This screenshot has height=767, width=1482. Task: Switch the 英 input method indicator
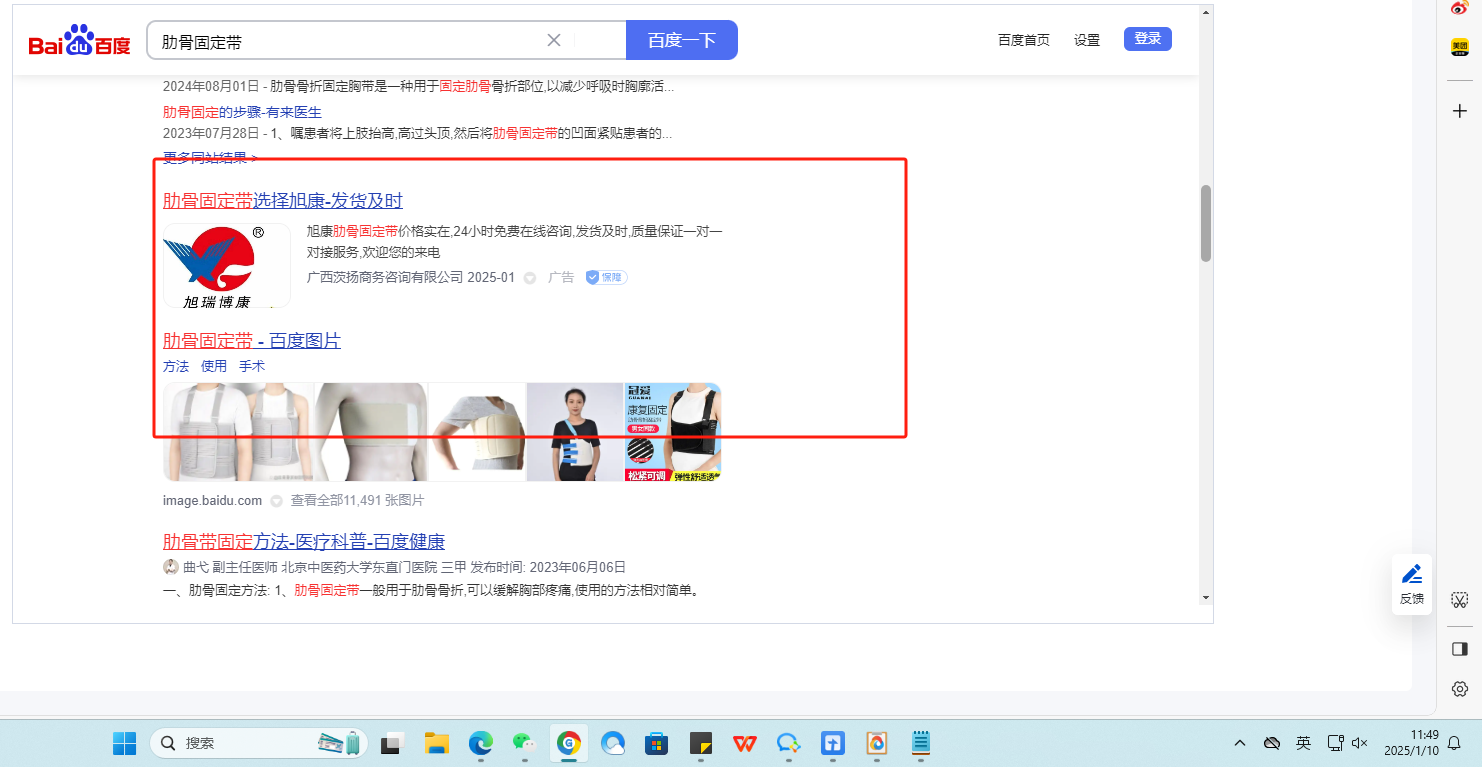tap(1303, 743)
